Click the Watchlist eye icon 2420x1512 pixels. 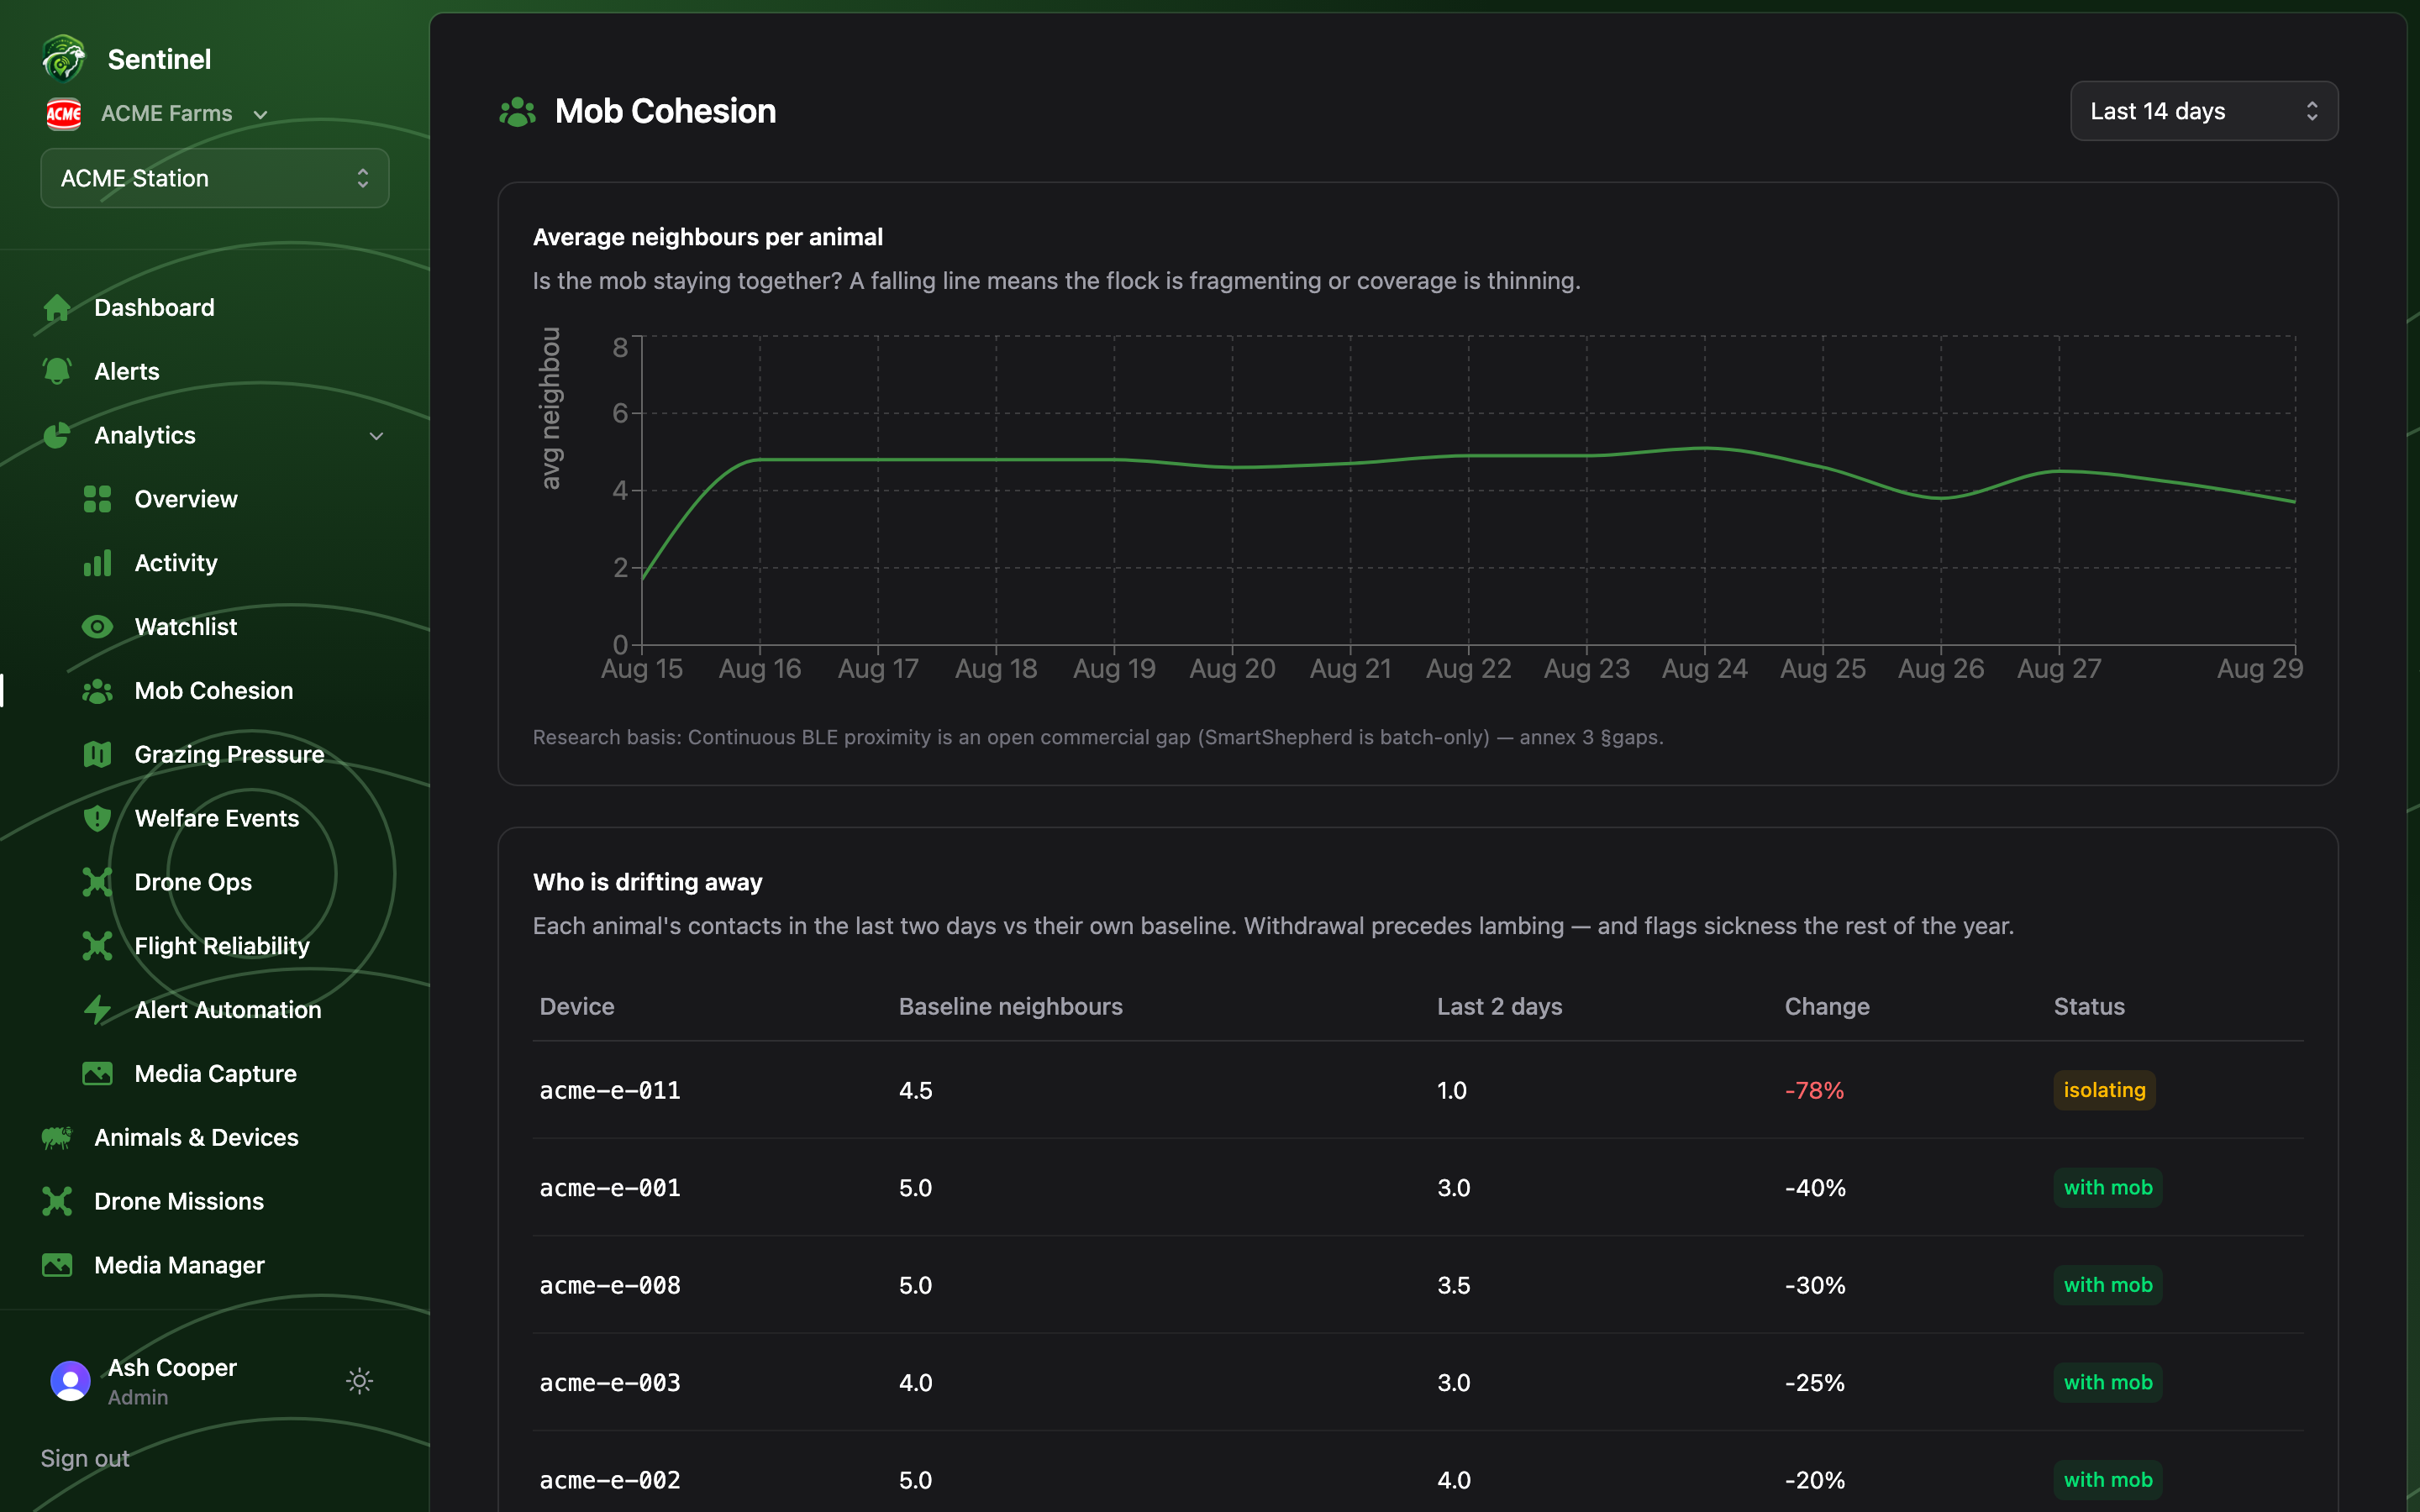click(x=97, y=627)
